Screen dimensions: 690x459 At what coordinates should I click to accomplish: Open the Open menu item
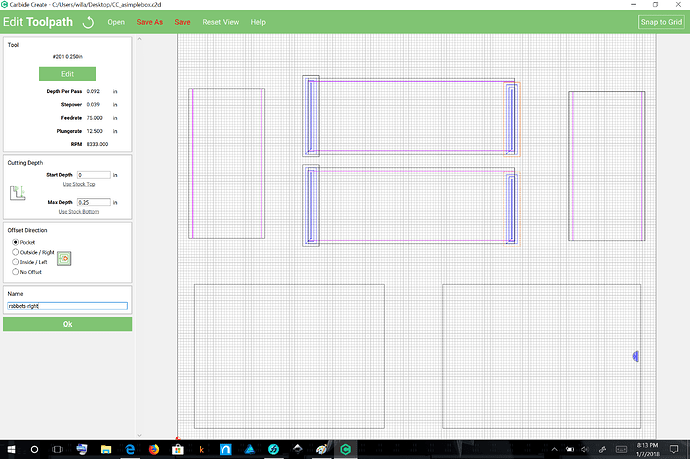coord(116,22)
